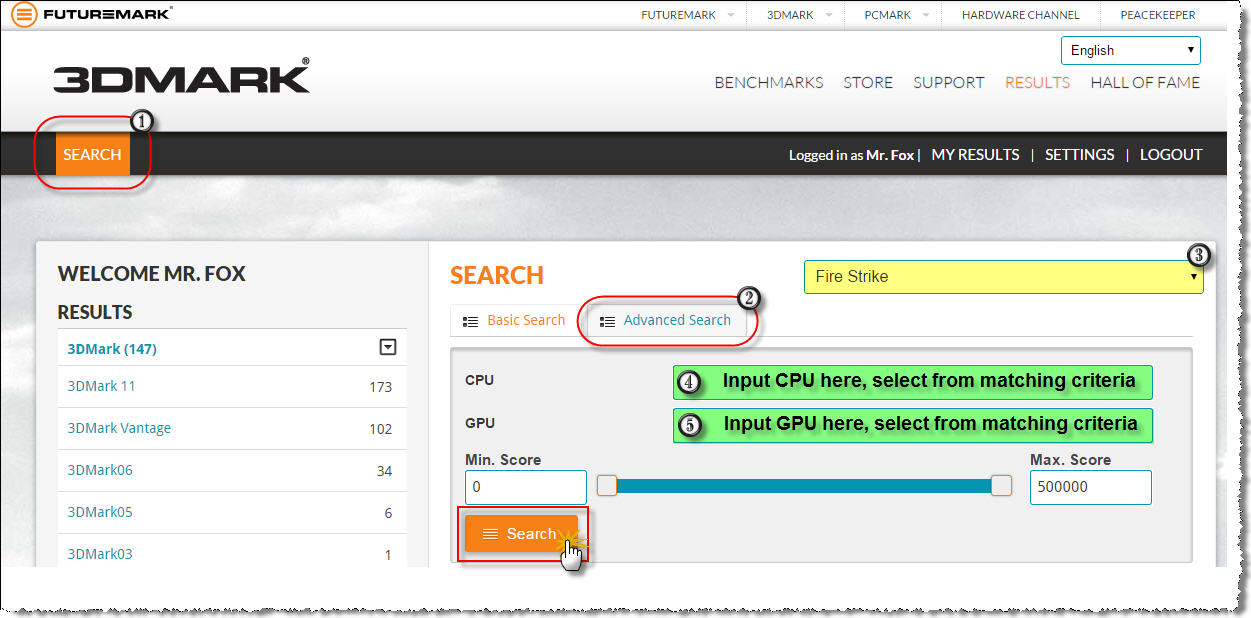
Task: Go to the STORE page
Action: click(x=868, y=83)
